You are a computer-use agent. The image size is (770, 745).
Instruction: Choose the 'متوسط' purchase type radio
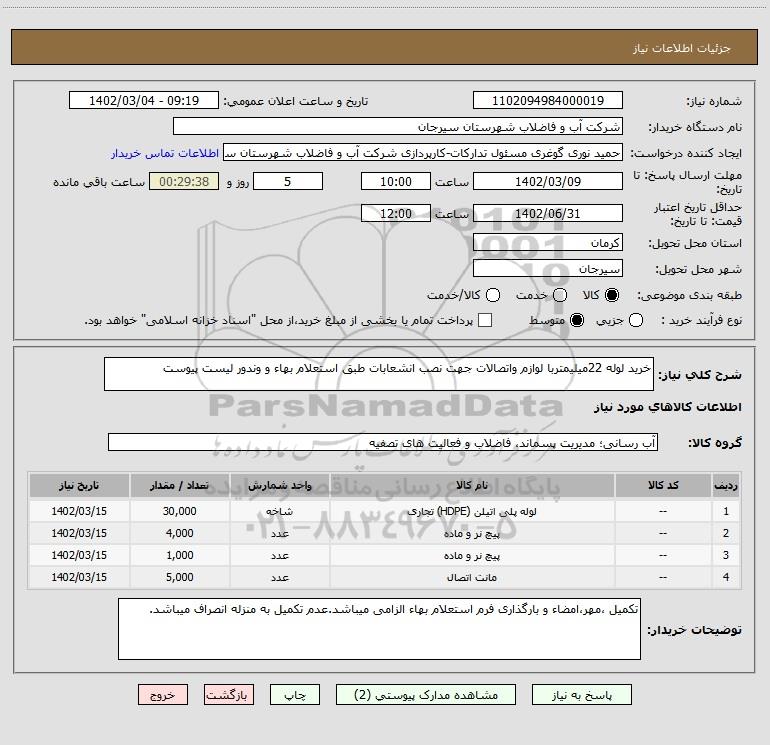[x=575, y=320]
